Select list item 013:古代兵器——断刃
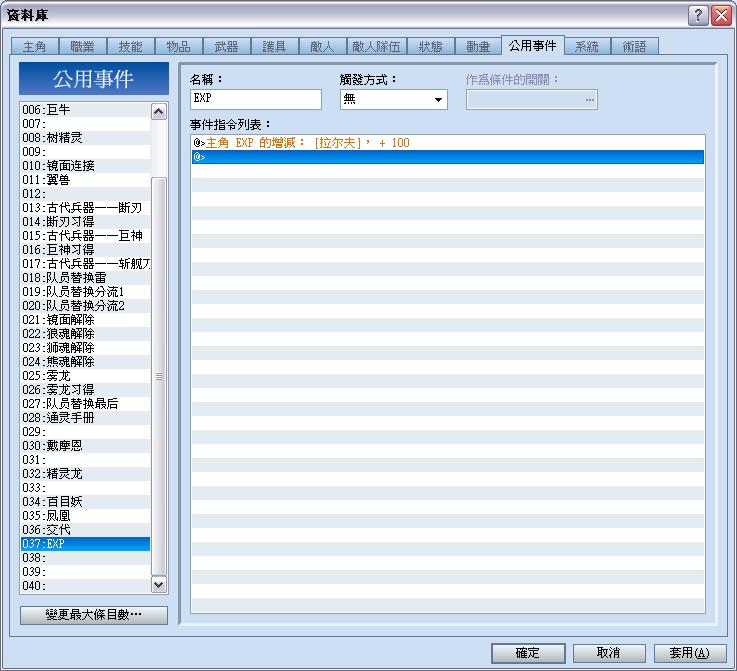 86,208
